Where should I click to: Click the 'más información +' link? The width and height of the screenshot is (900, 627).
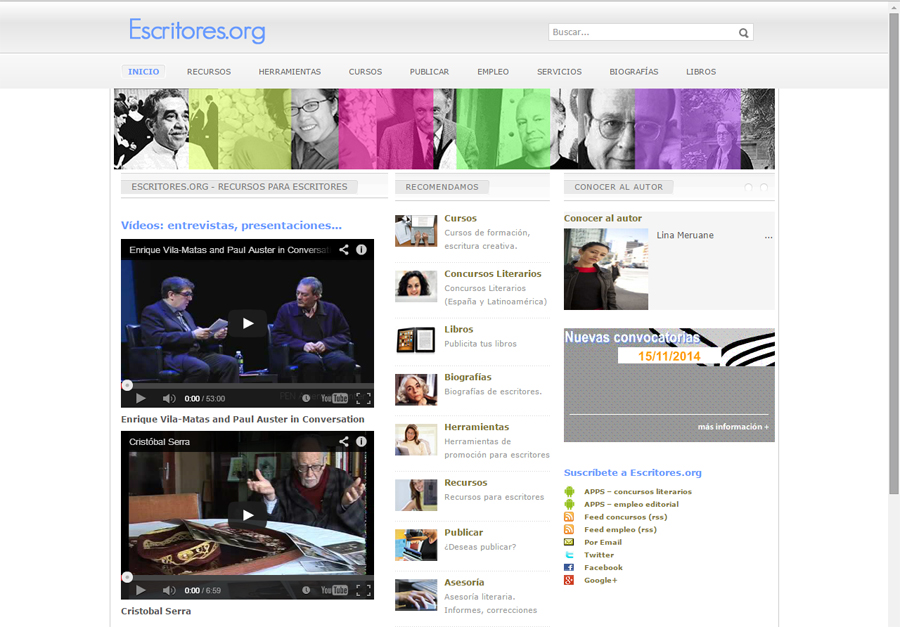[733, 427]
